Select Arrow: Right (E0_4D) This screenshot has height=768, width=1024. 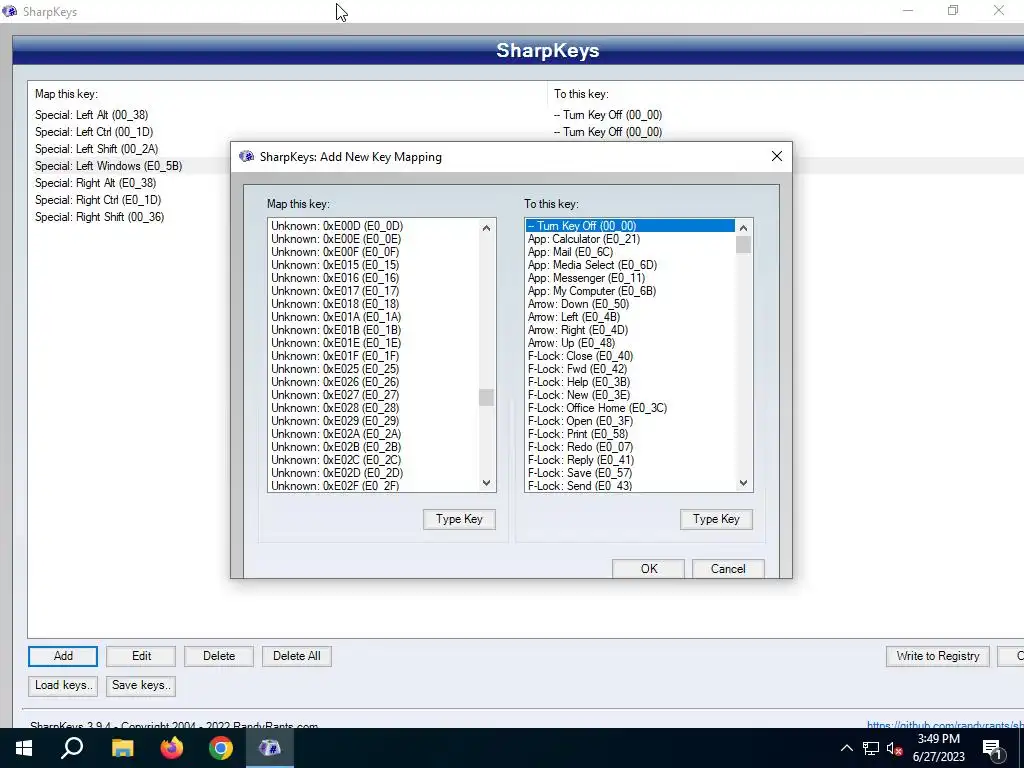tap(630, 330)
